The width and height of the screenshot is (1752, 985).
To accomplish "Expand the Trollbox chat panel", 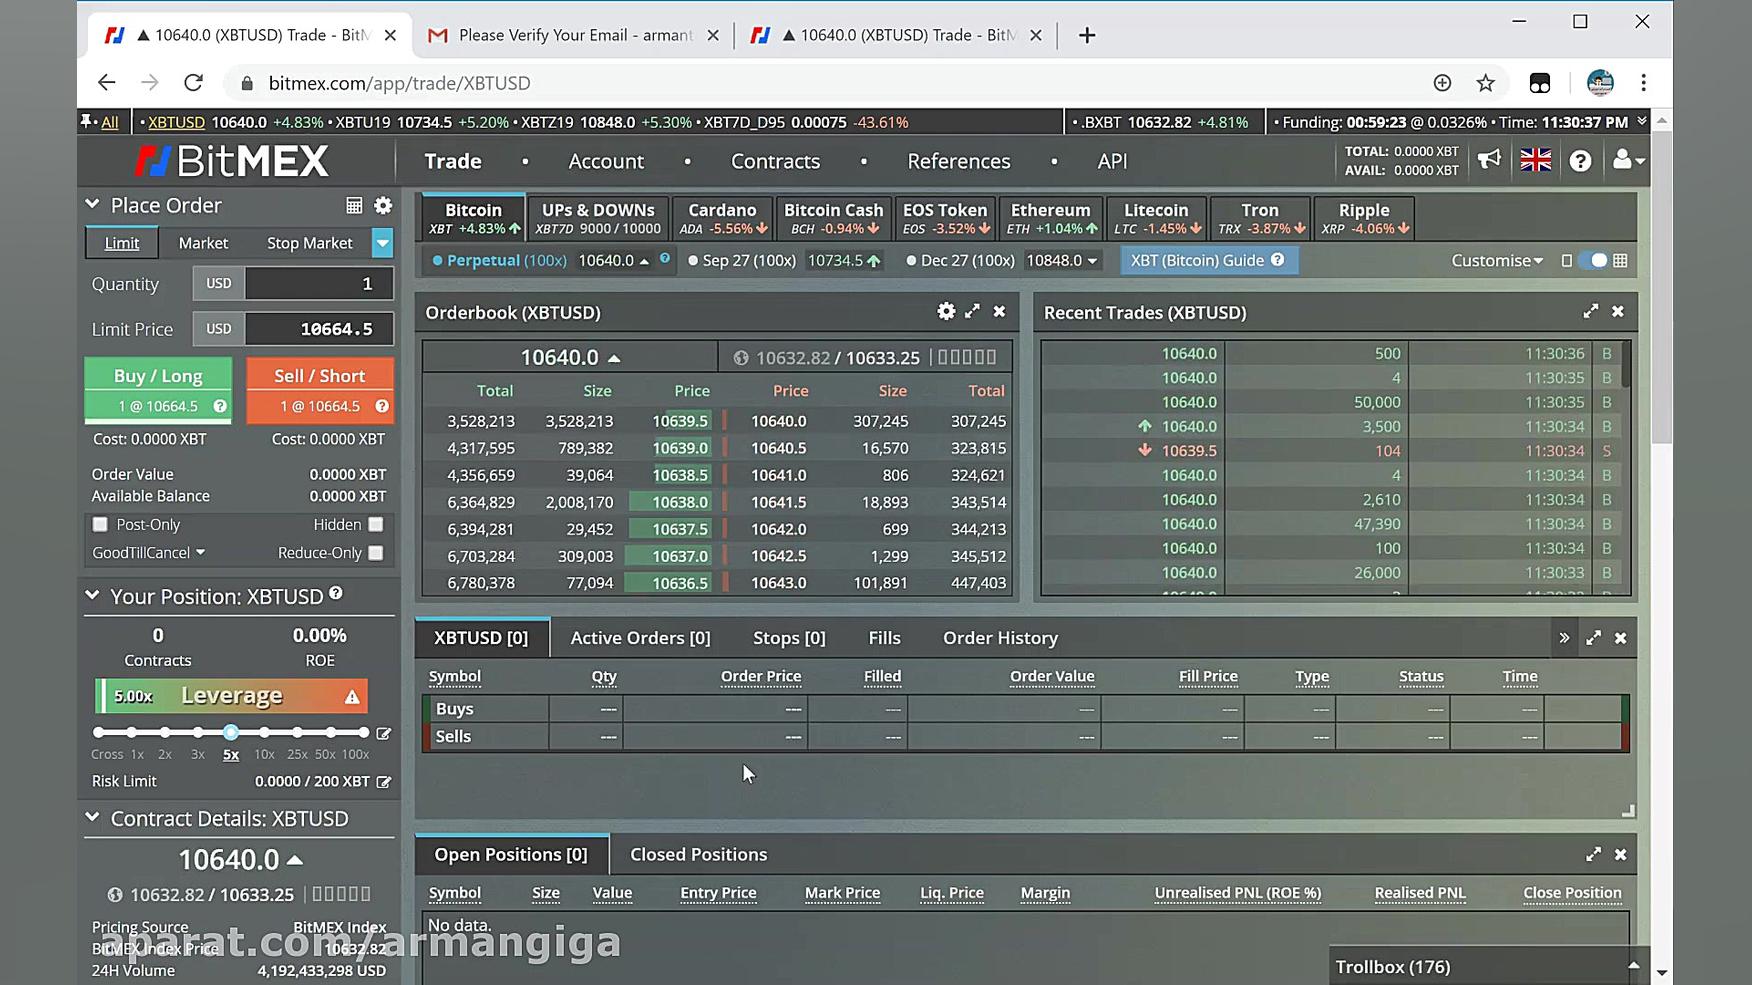I will click(1633, 966).
